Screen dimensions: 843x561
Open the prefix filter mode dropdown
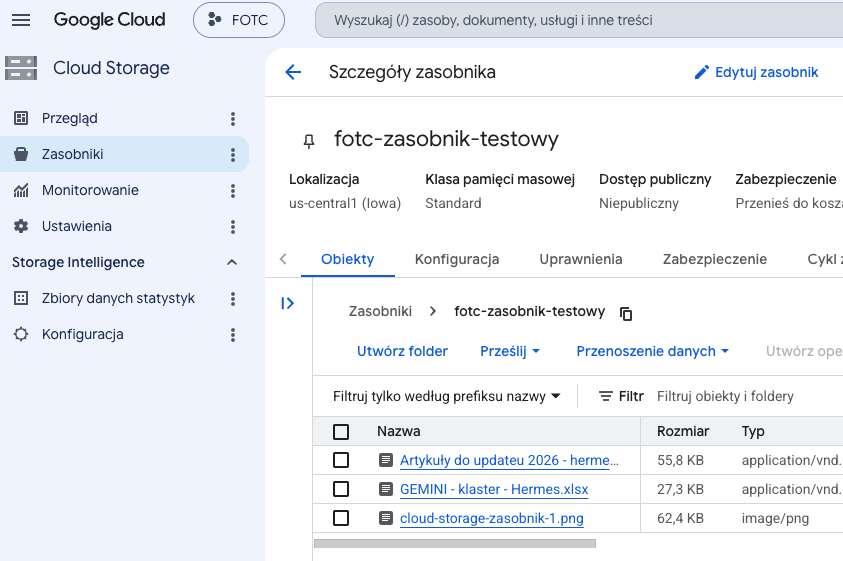pos(447,396)
